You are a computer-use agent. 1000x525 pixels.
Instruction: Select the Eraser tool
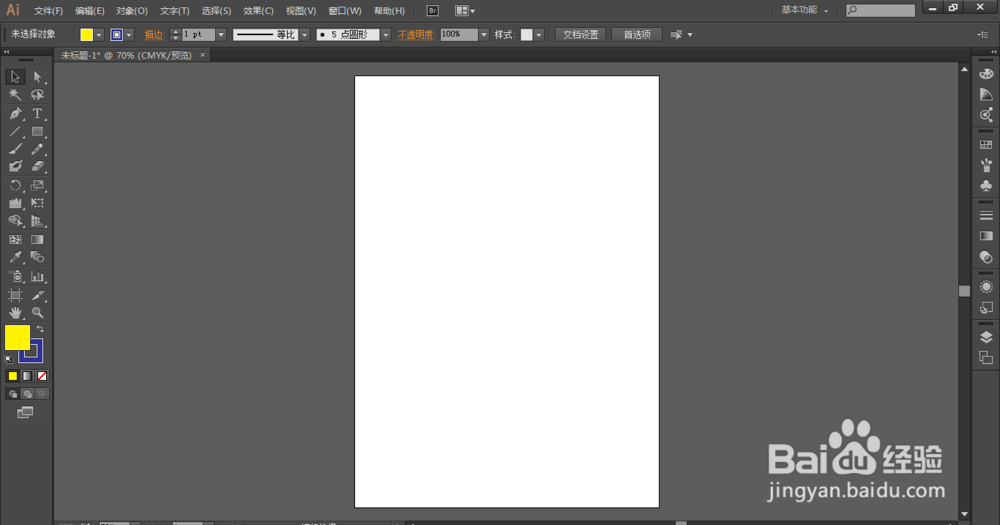37,166
